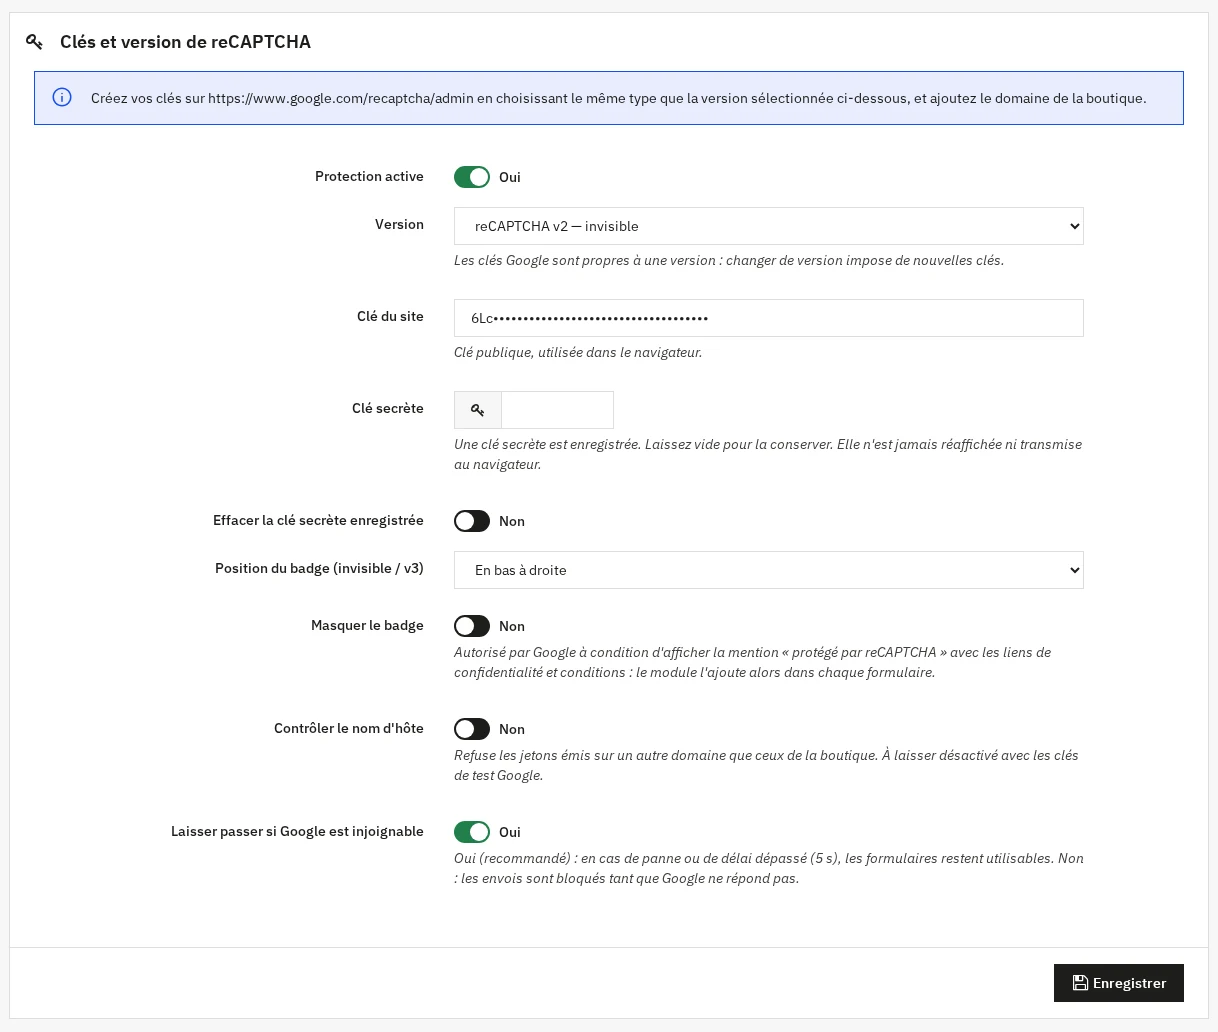Toggle Effacer la clé secrète enregistrée switch
The width and height of the screenshot is (1218, 1032).
[472, 521]
